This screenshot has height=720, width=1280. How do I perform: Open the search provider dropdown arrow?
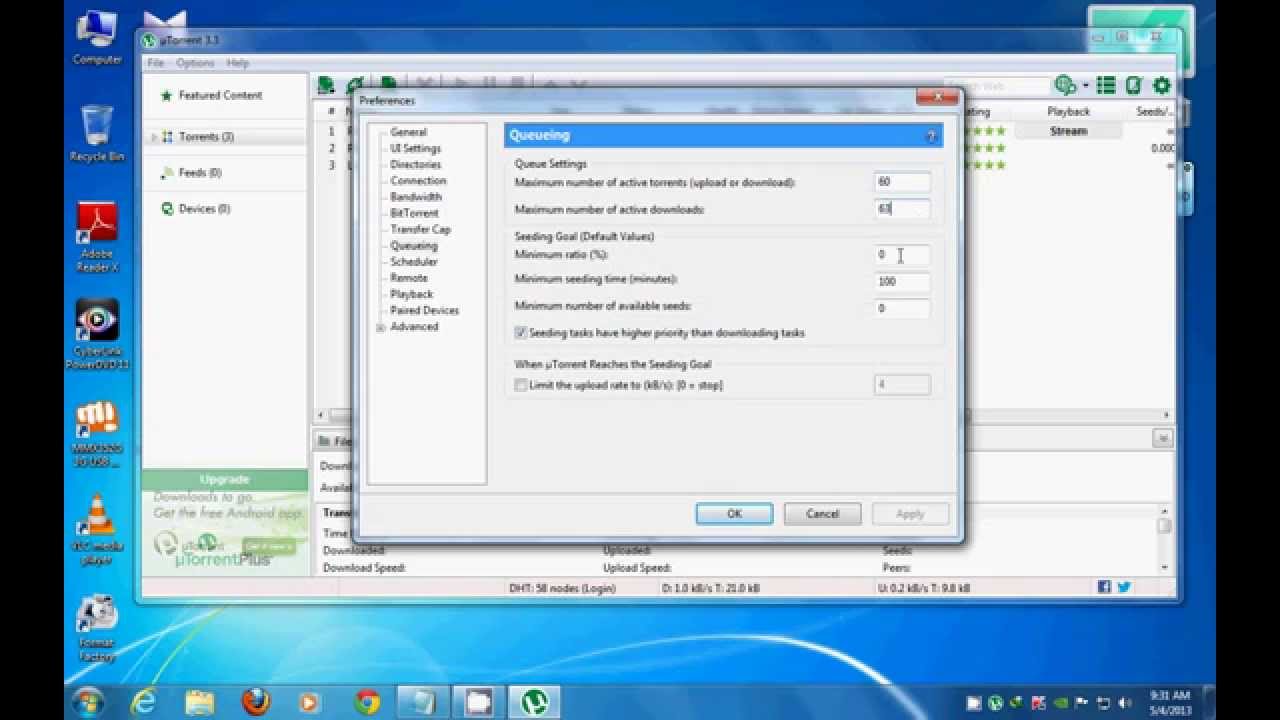coord(1085,87)
